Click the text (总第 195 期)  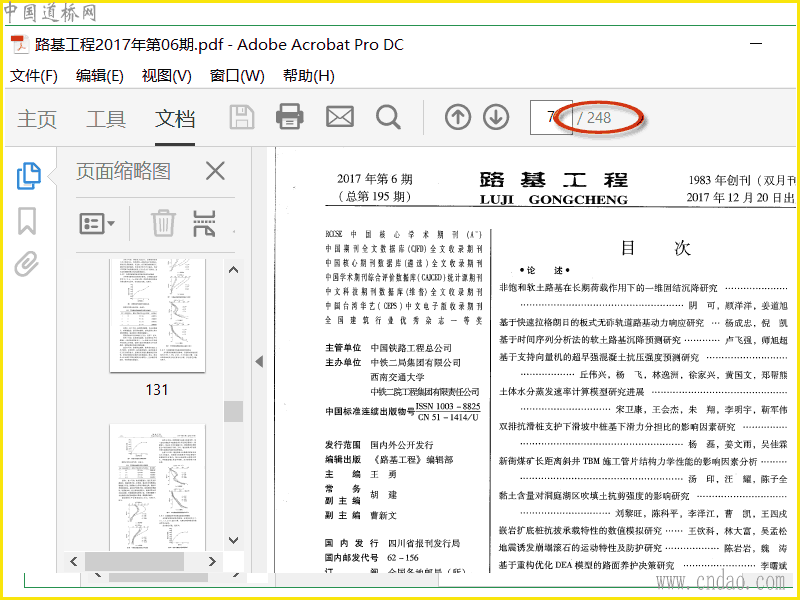(374, 196)
